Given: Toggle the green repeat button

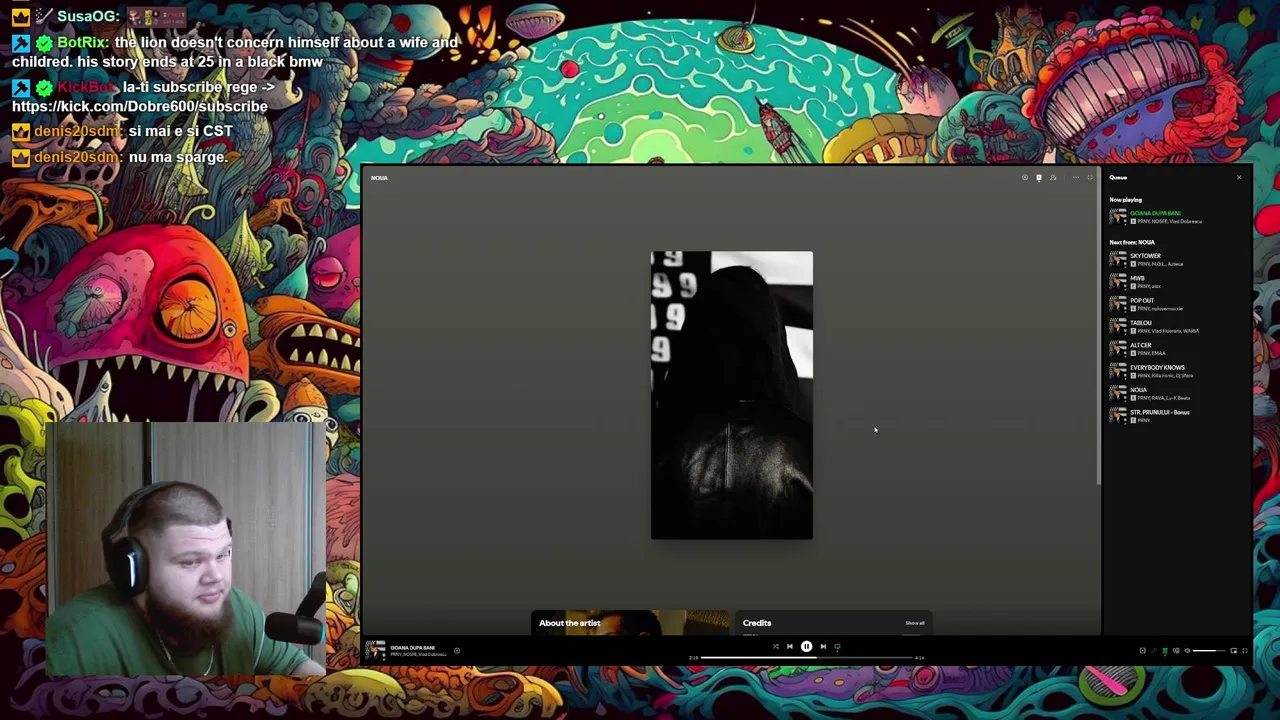Looking at the screenshot, I should [x=837, y=646].
